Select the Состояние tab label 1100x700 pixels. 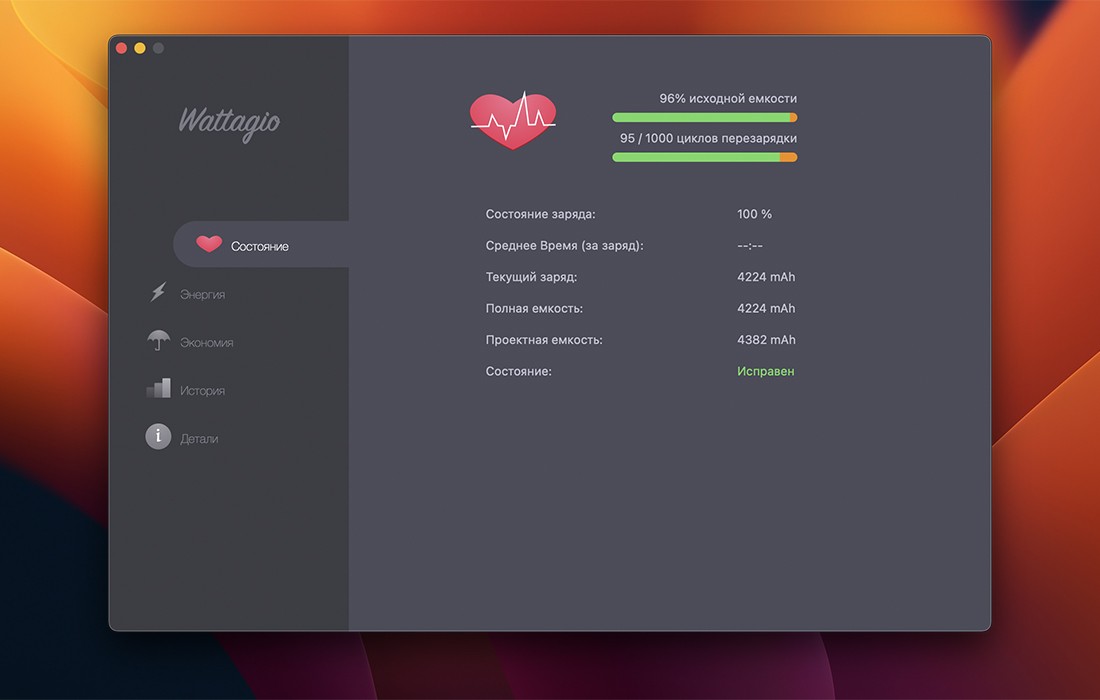click(259, 246)
